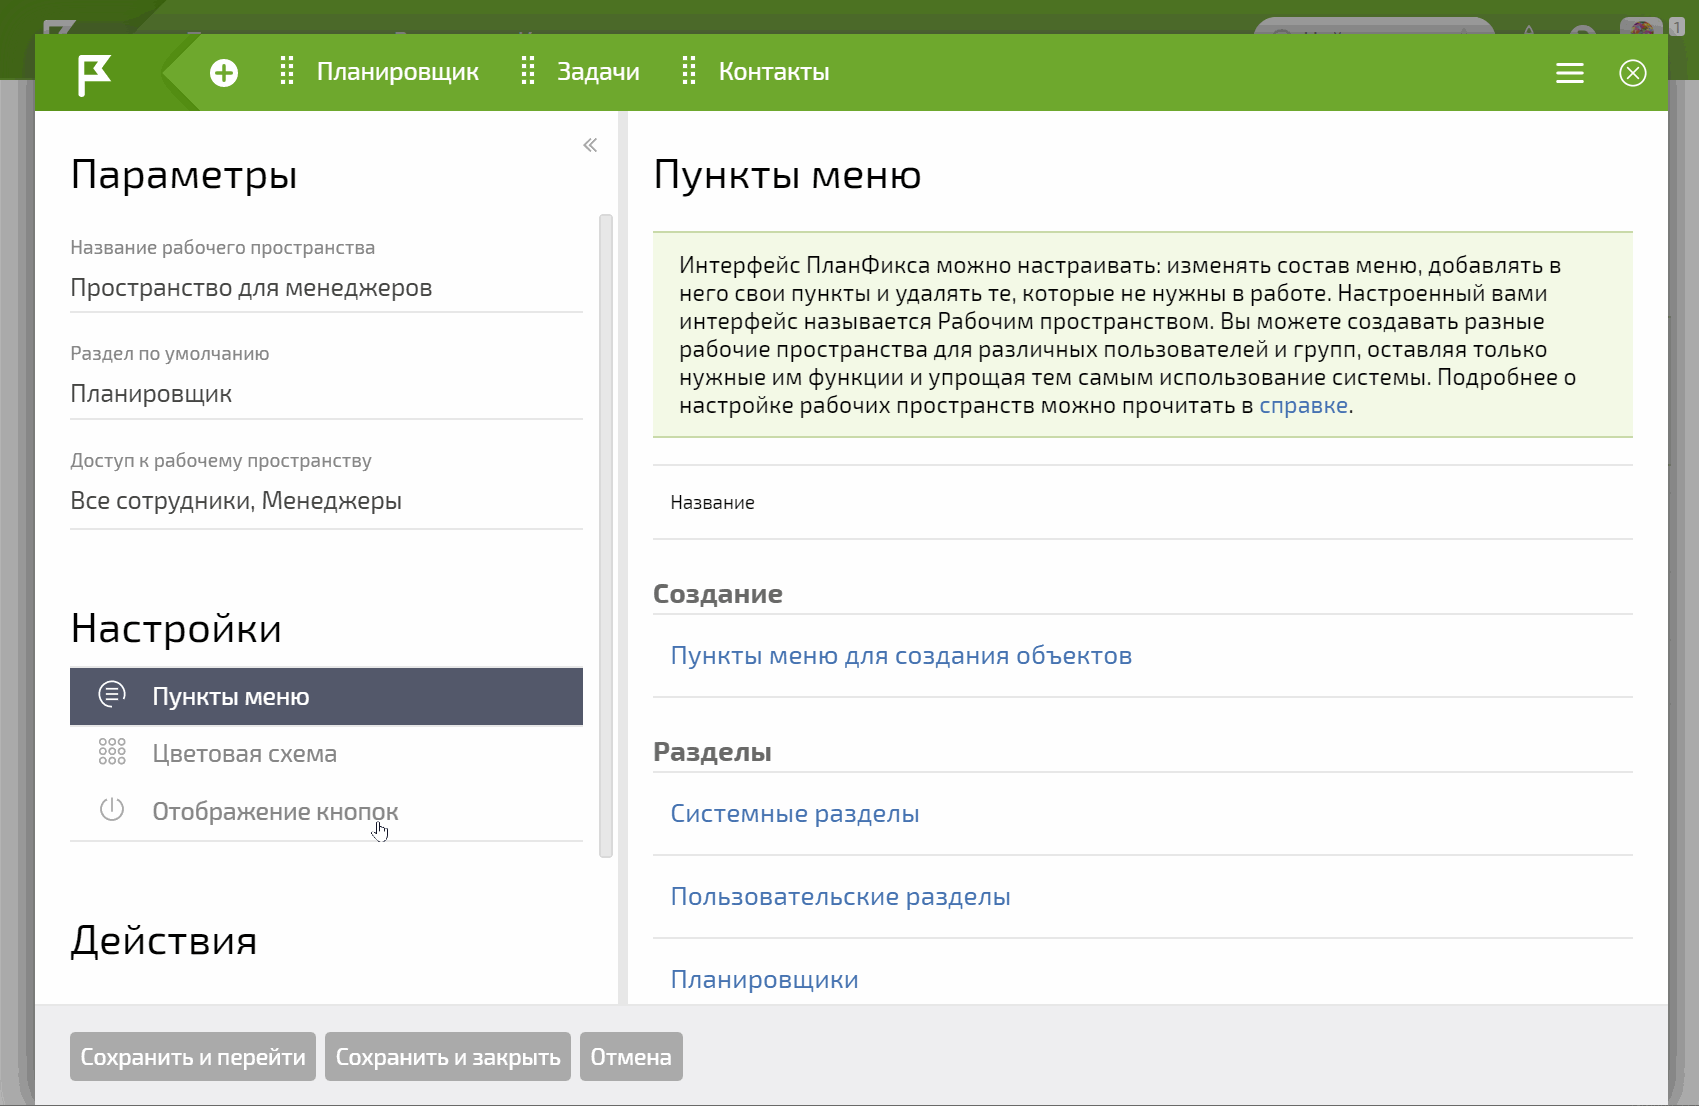Screen dimensions: 1699x1106
Task: Click Отмена button
Action: [x=631, y=1057]
